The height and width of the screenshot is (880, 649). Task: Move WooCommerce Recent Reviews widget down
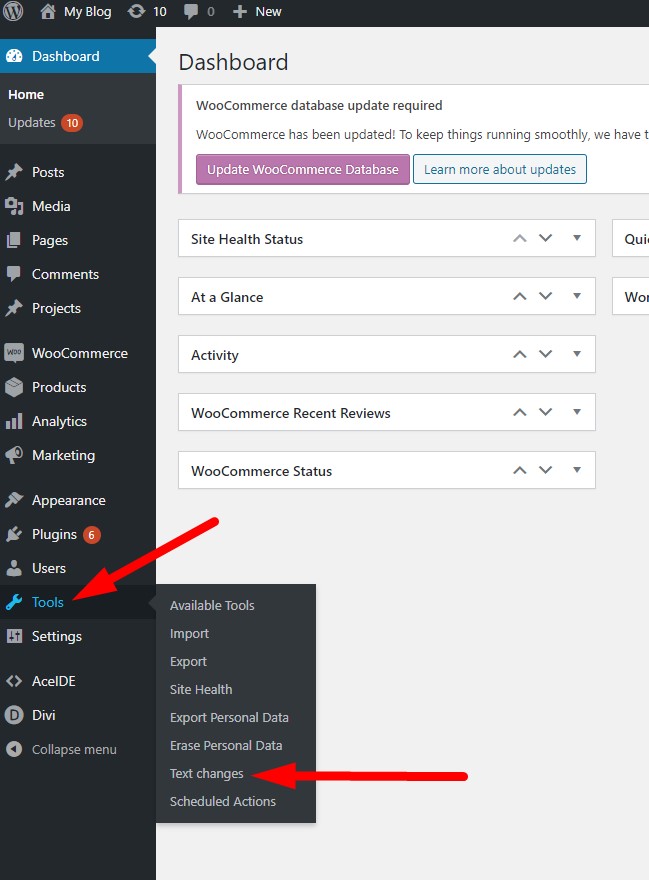[546, 412]
